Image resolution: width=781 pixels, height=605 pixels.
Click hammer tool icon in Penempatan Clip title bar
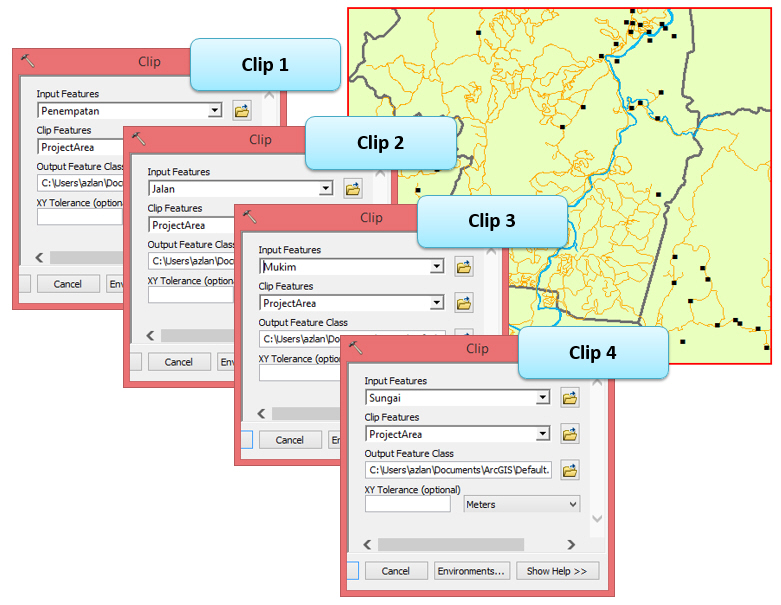[x=27, y=61]
